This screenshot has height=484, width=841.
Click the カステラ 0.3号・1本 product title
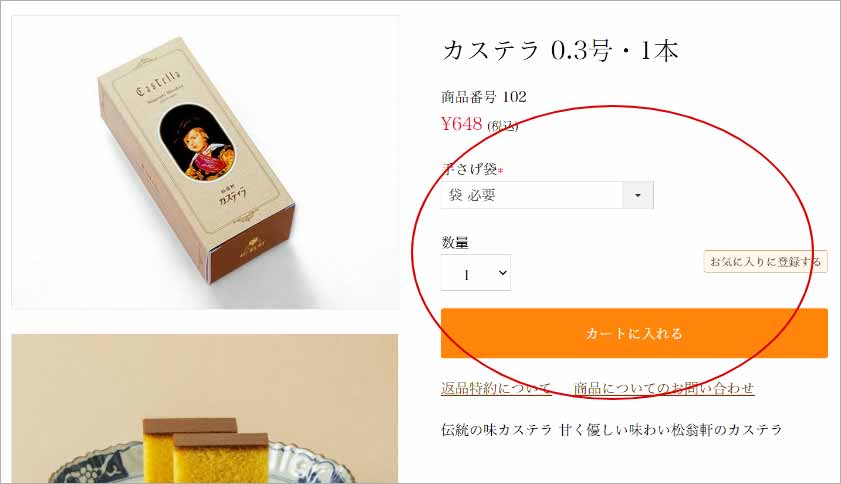[560, 51]
